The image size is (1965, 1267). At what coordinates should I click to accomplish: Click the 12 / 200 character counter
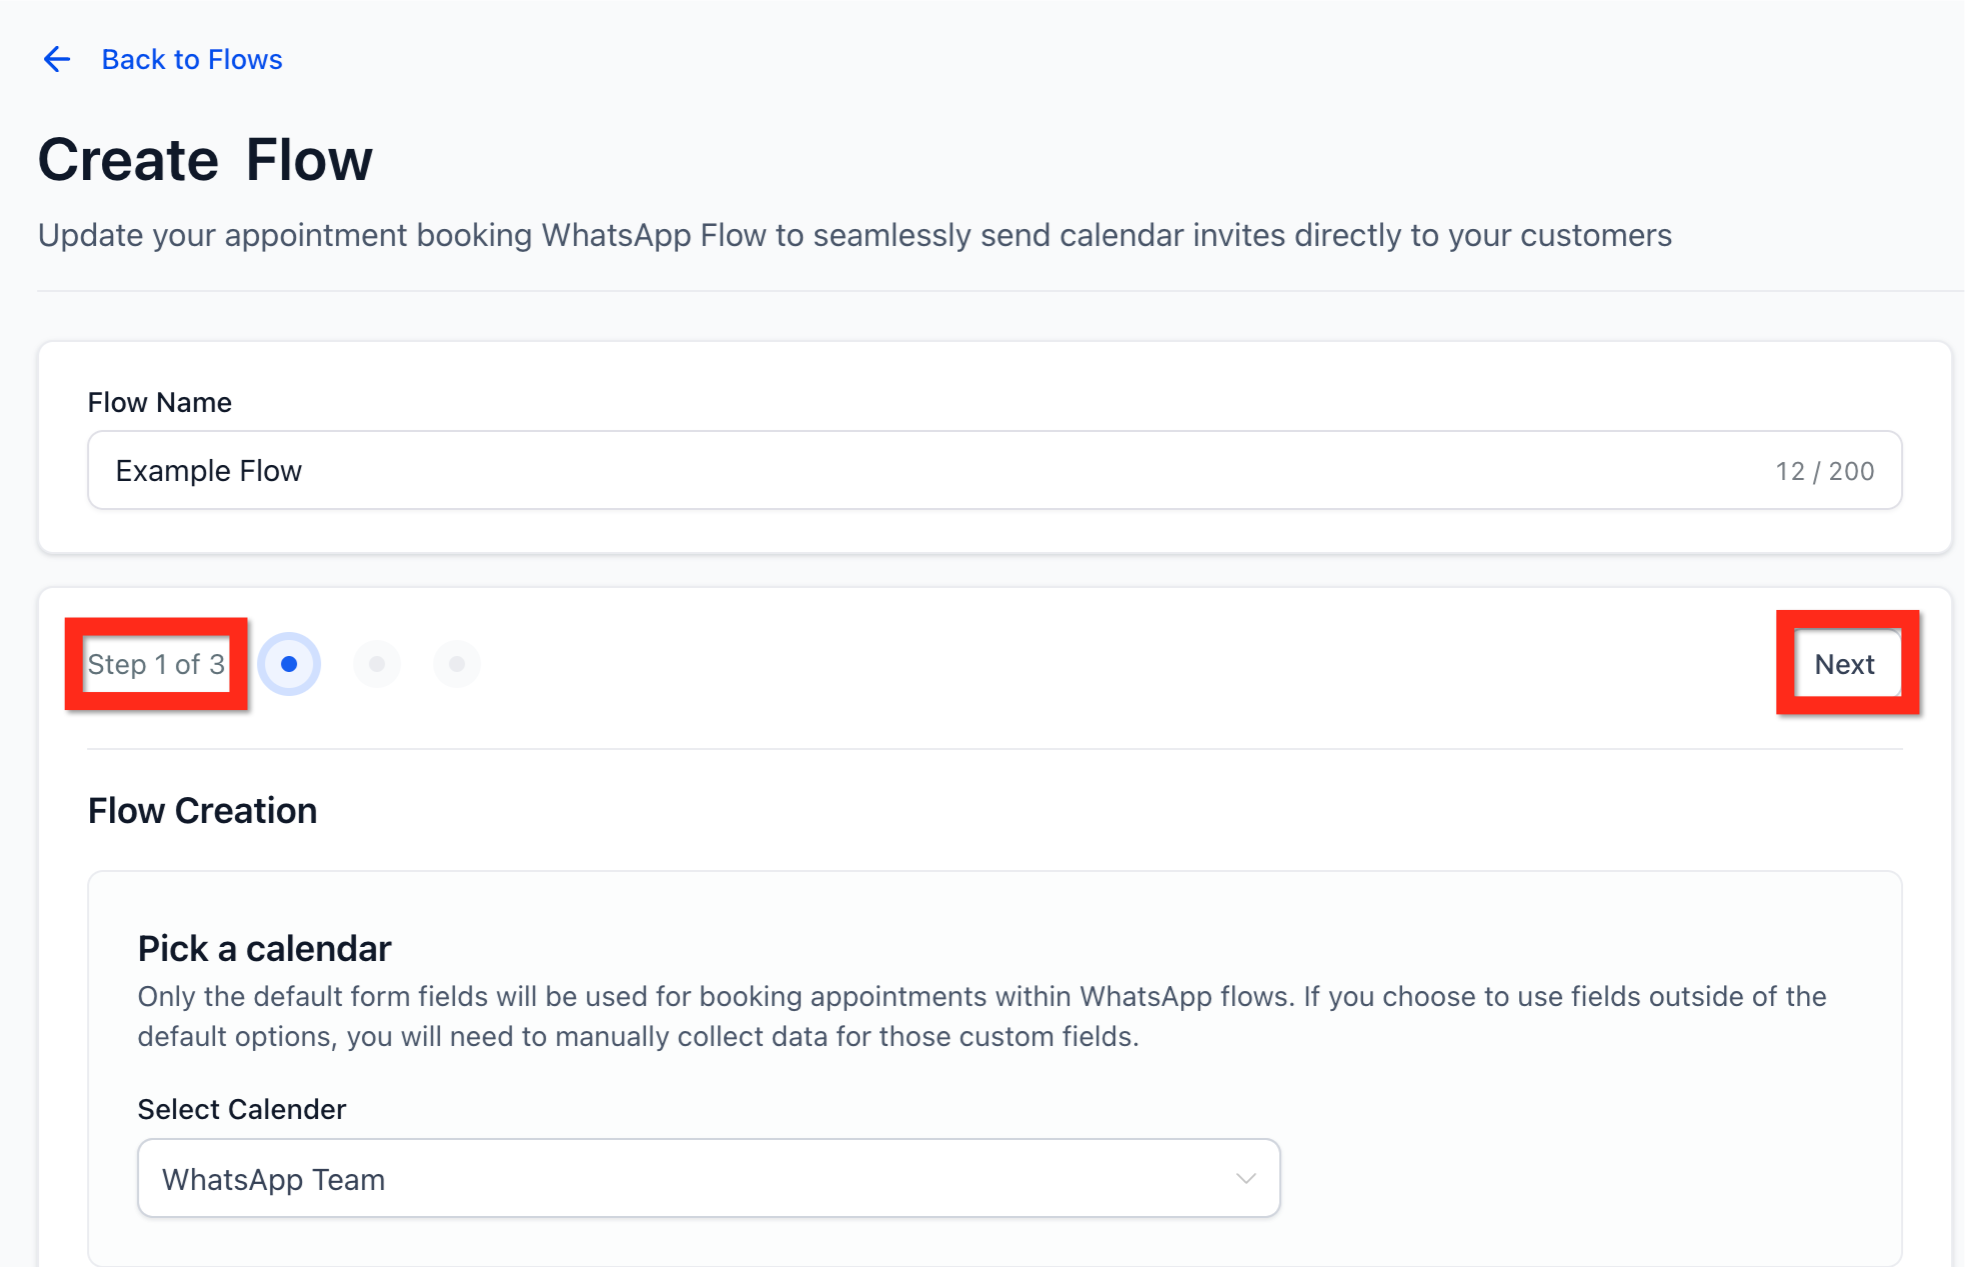pyautogui.click(x=1824, y=471)
